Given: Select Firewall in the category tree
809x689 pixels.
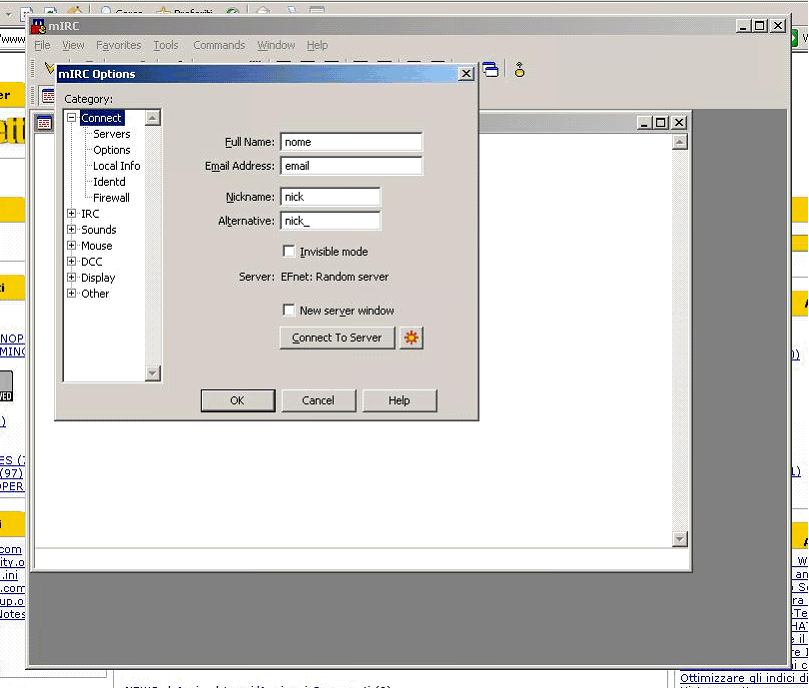Looking at the screenshot, I should (111, 198).
